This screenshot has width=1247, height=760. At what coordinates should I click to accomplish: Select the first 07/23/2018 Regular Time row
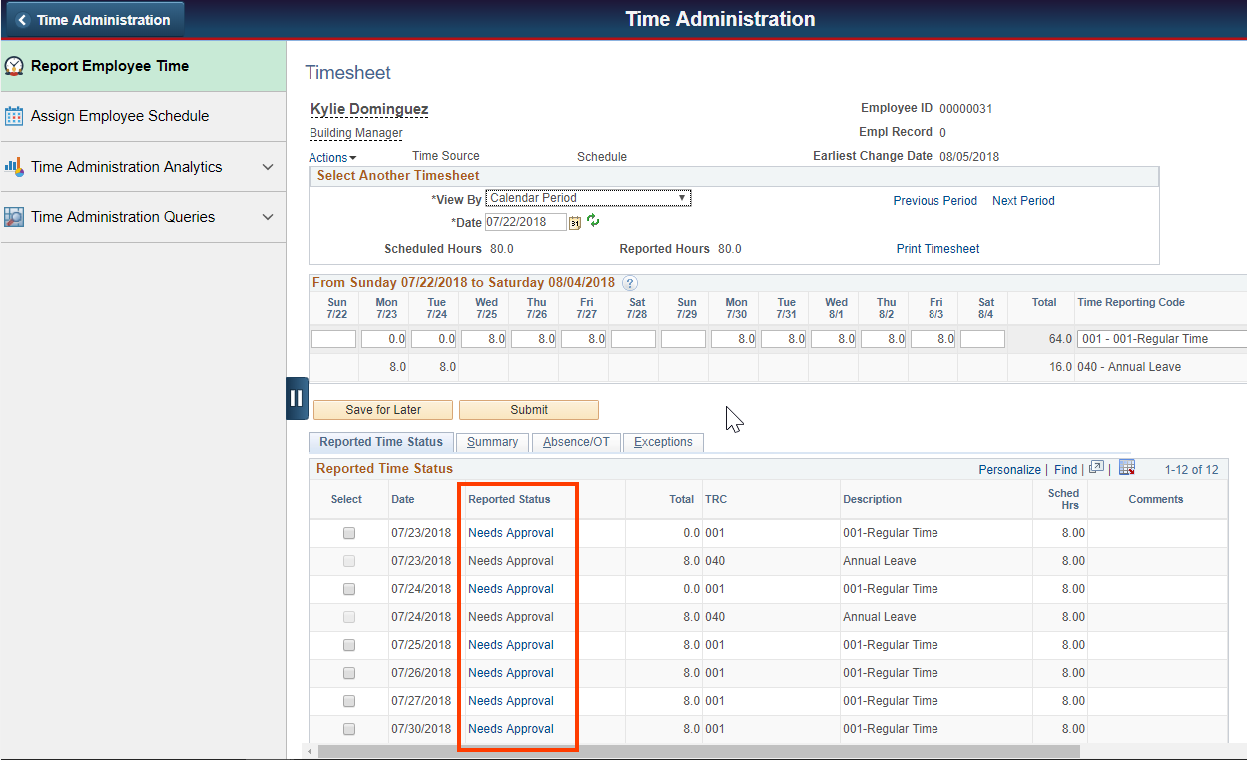(348, 533)
